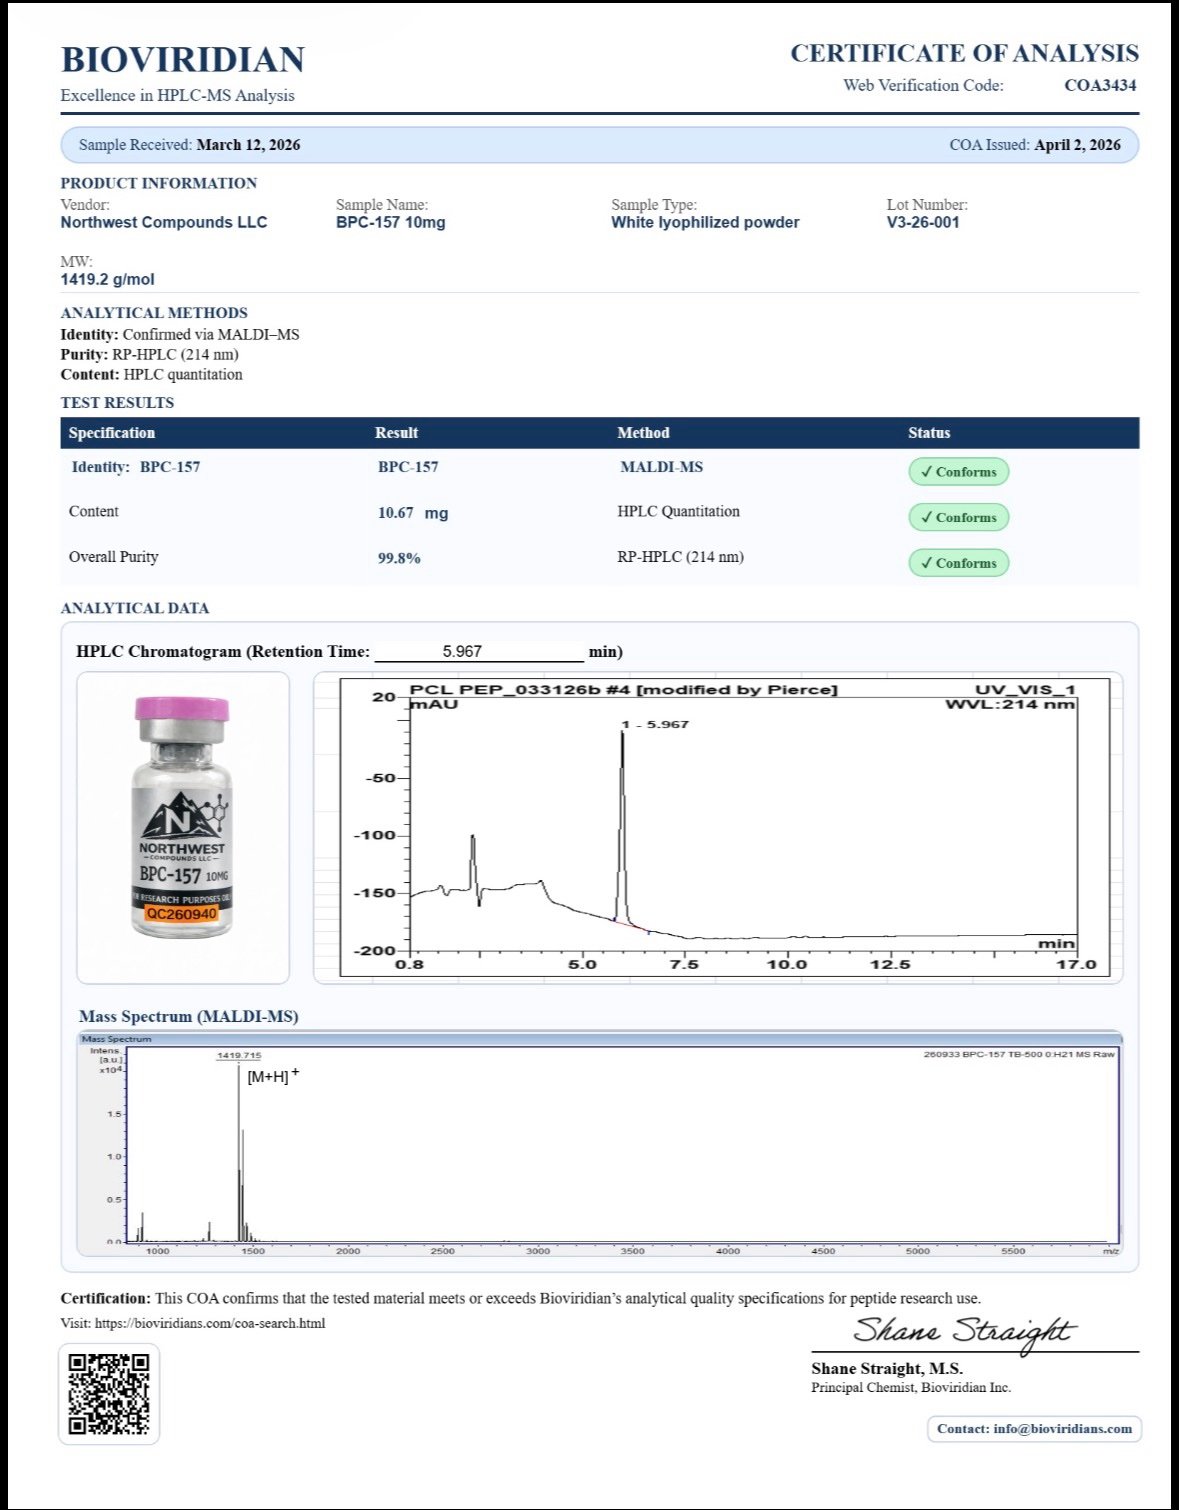Click the Contact info@bioviridians.com button
1179x1510 pixels.
point(1034,1429)
